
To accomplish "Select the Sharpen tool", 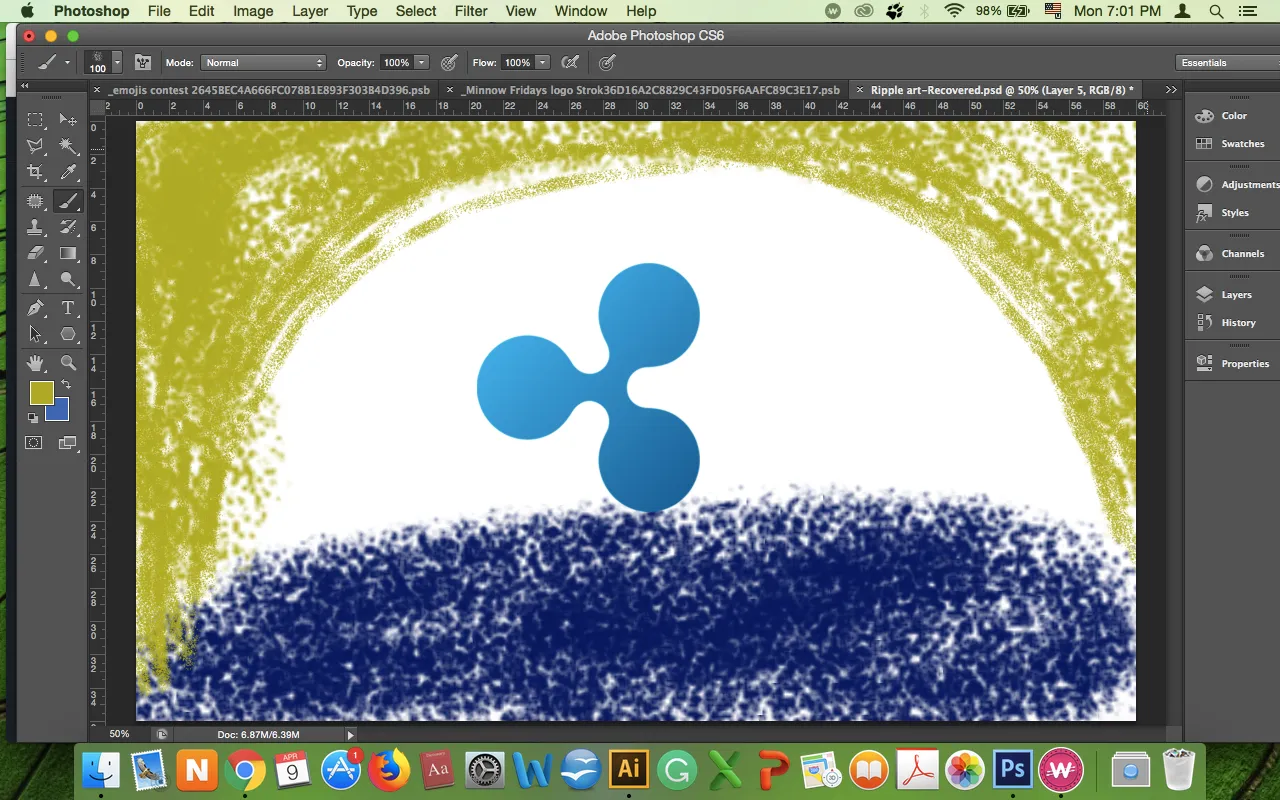I will 35,280.
